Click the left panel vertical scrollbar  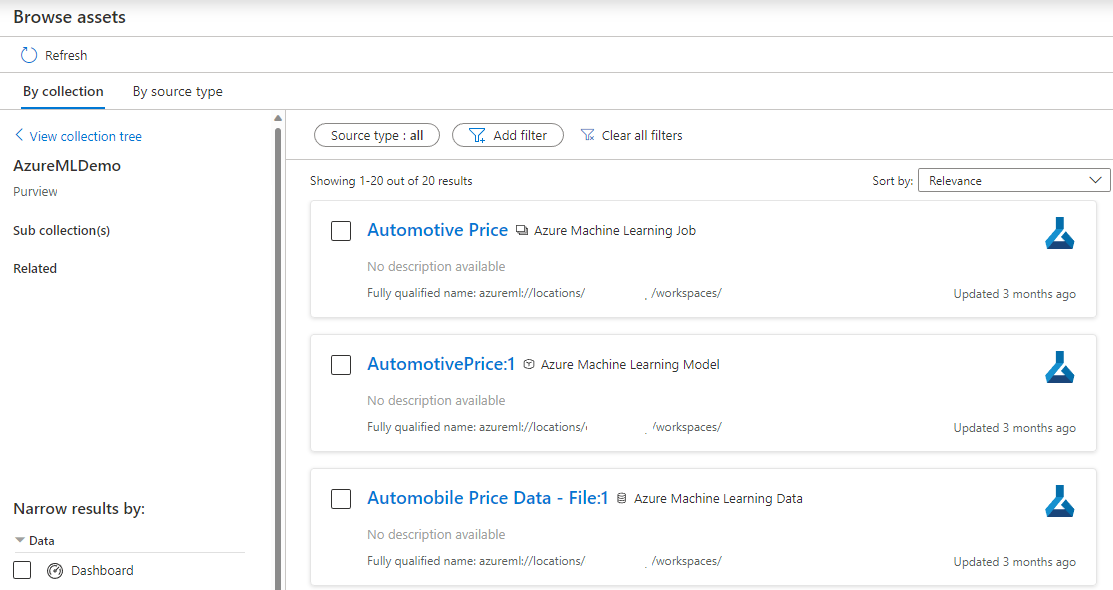coord(278,355)
